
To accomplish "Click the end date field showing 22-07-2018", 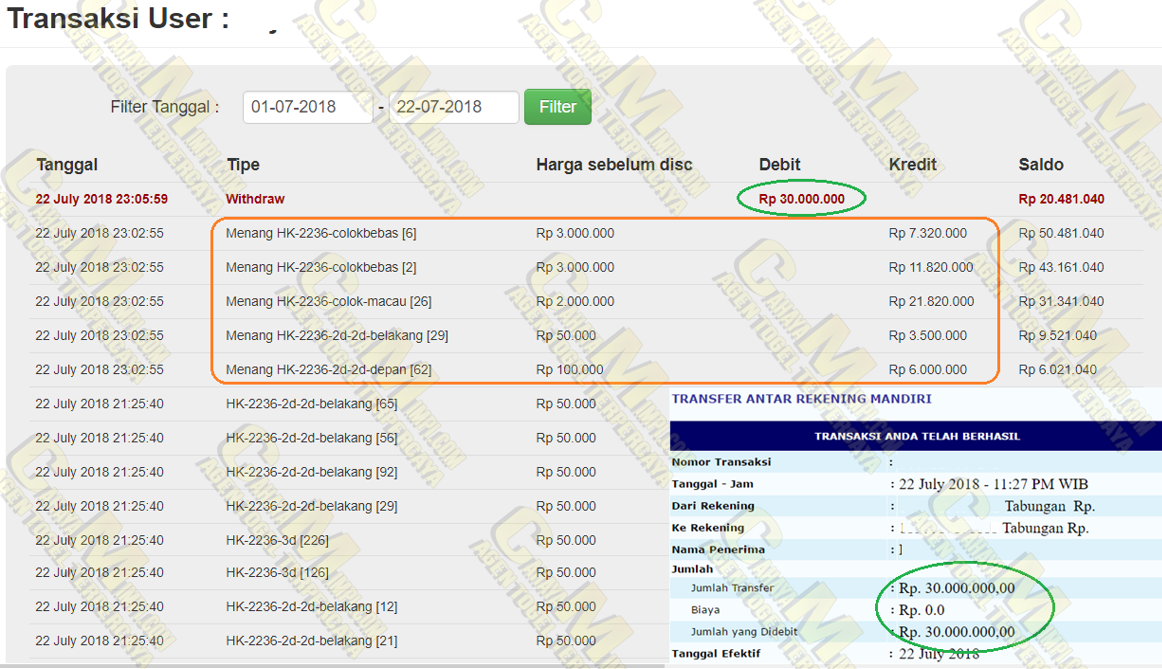I will point(453,107).
